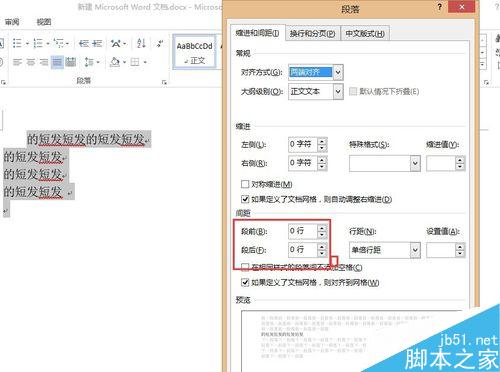The width and height of the screenshot is (500, 372).
Task: Decrease 左侧 indent with down arrow
Action: coord(322,148)
